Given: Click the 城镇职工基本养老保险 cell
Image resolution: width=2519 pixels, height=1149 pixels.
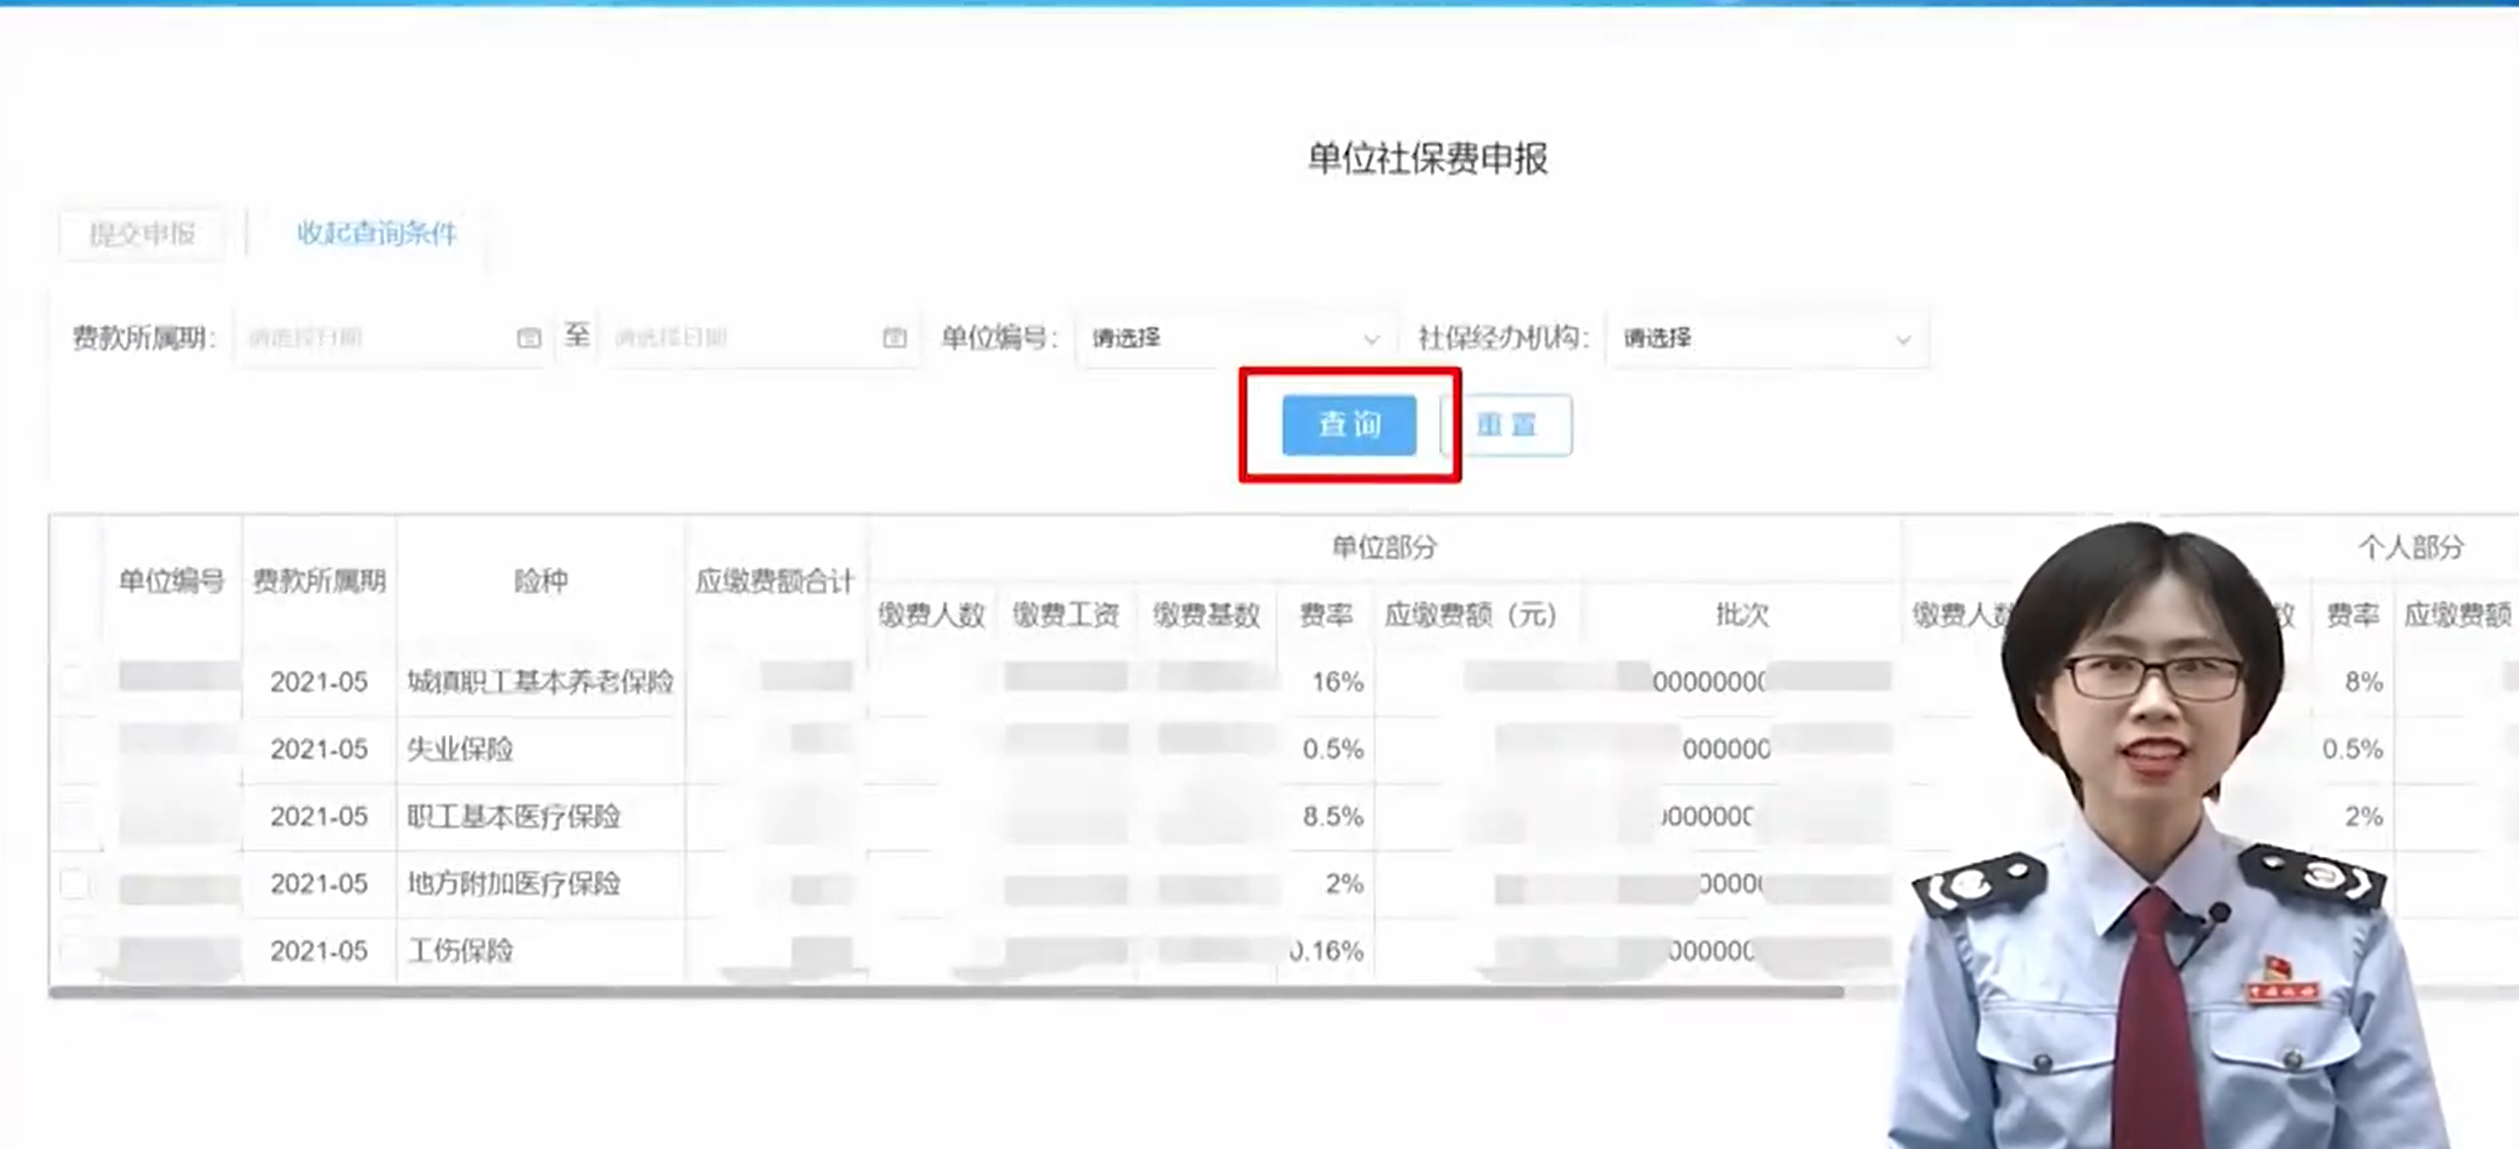Looking at the screenshot, I should pyautogui.click(x=540, y=682).
